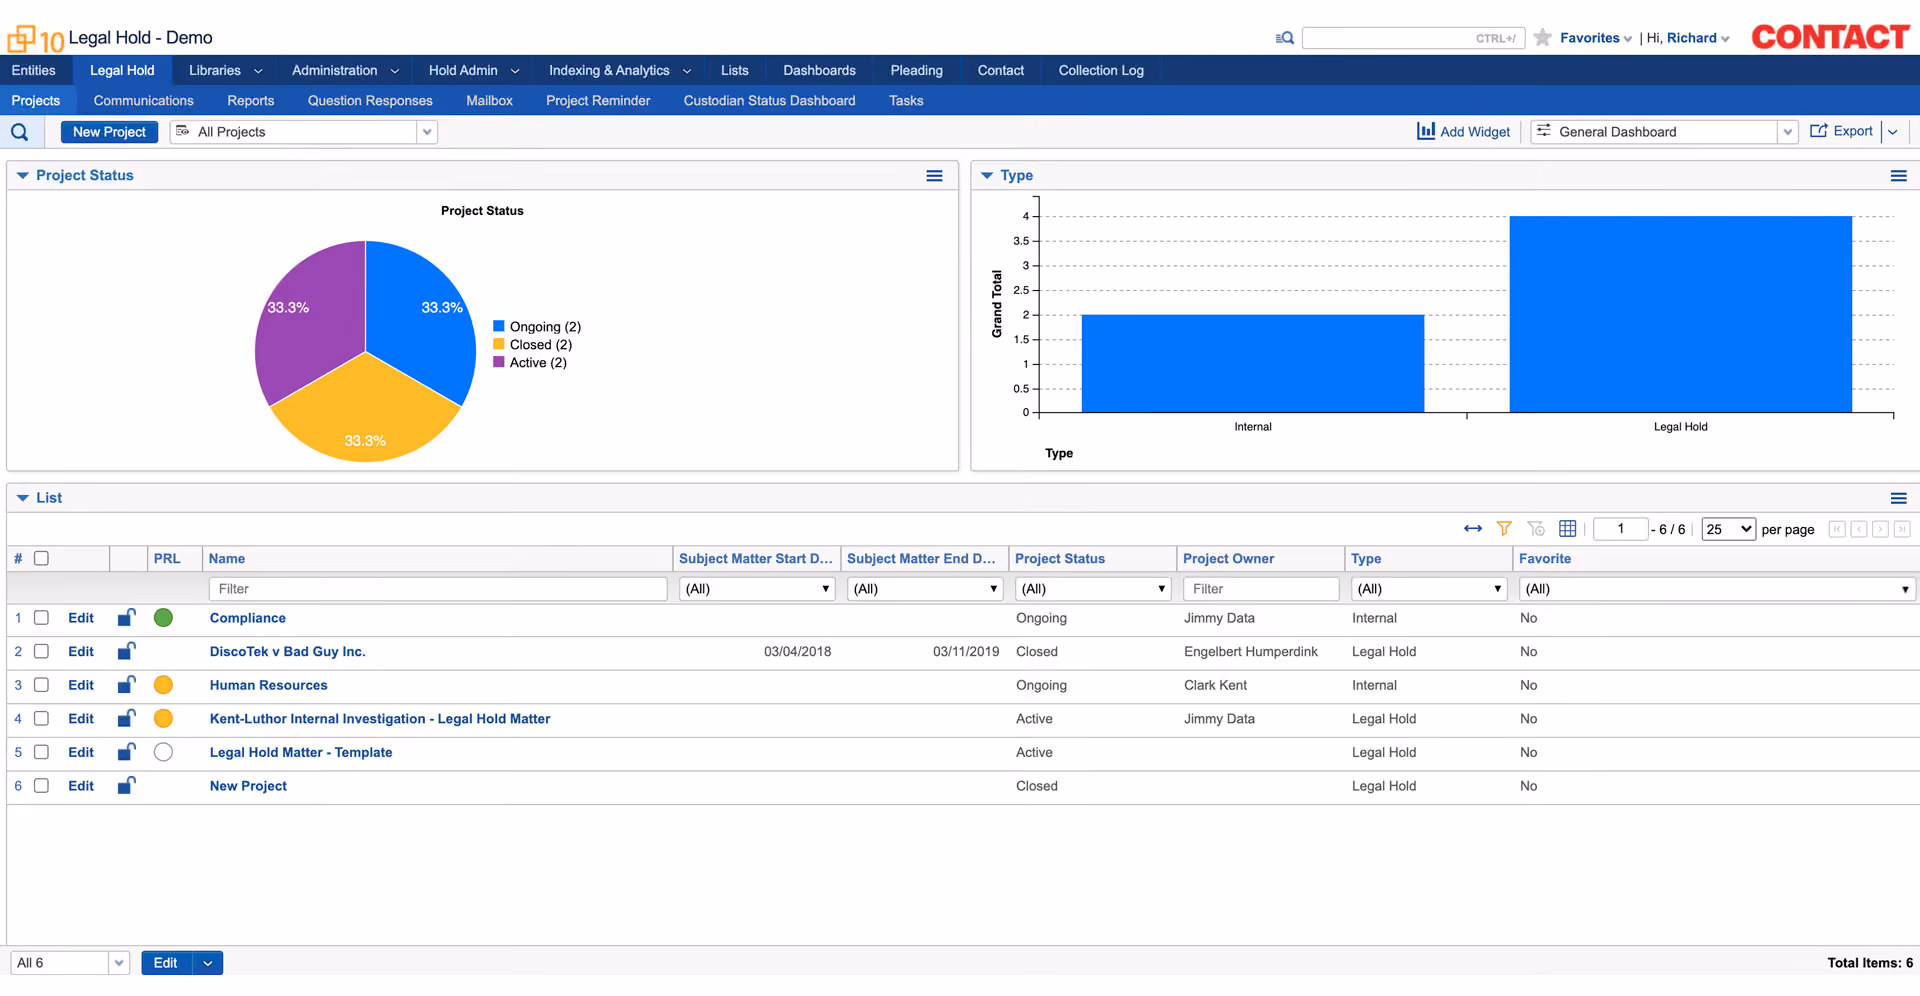Click the Name column filter field

438,589
